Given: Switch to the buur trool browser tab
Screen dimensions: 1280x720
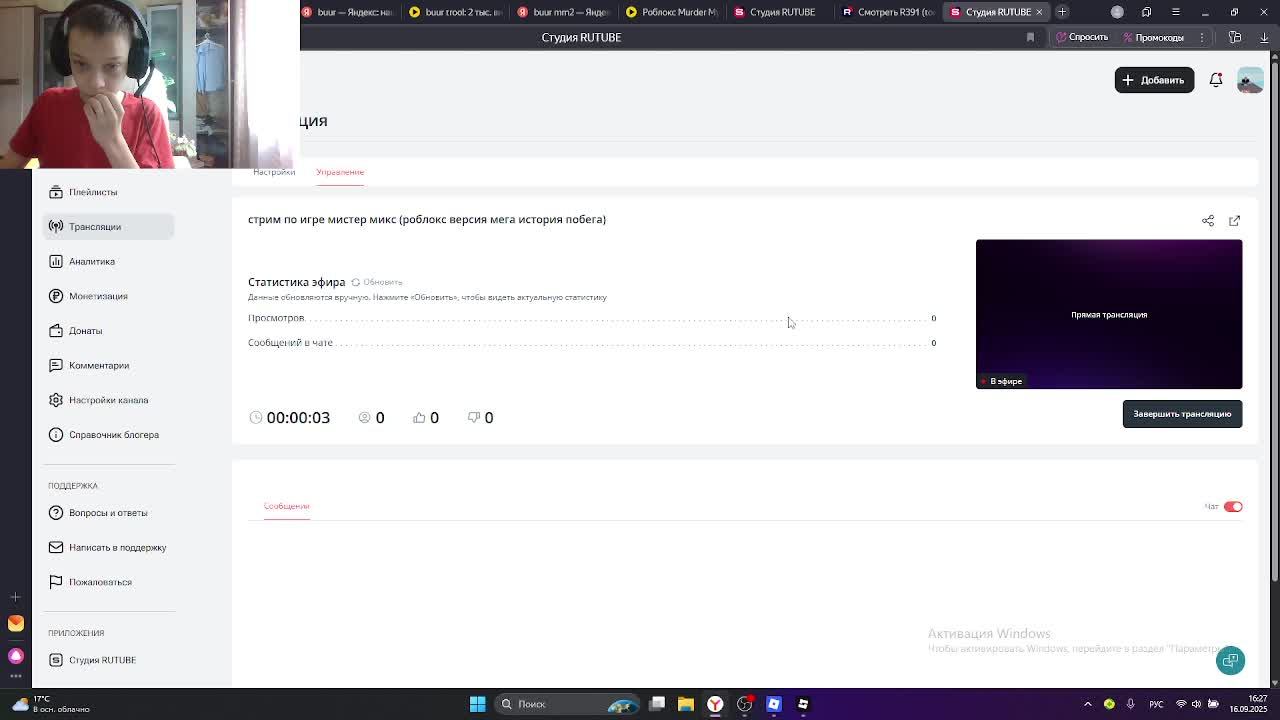Looking at the screenshot, I should [x=455, y=12].
